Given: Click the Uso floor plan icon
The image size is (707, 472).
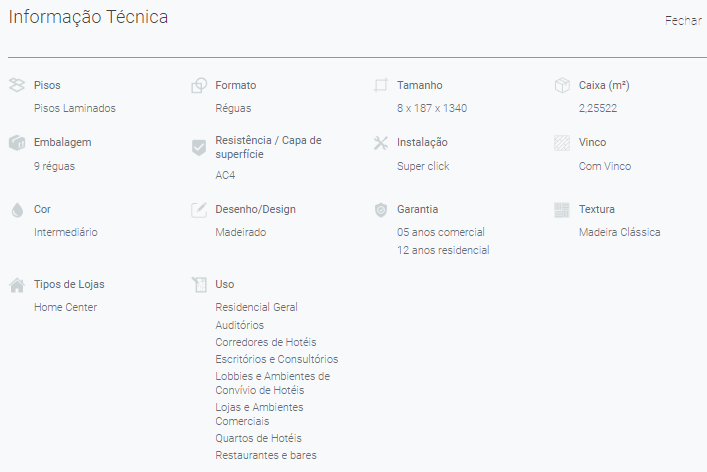Looking at the screenshot, I should tap(199, 284).
